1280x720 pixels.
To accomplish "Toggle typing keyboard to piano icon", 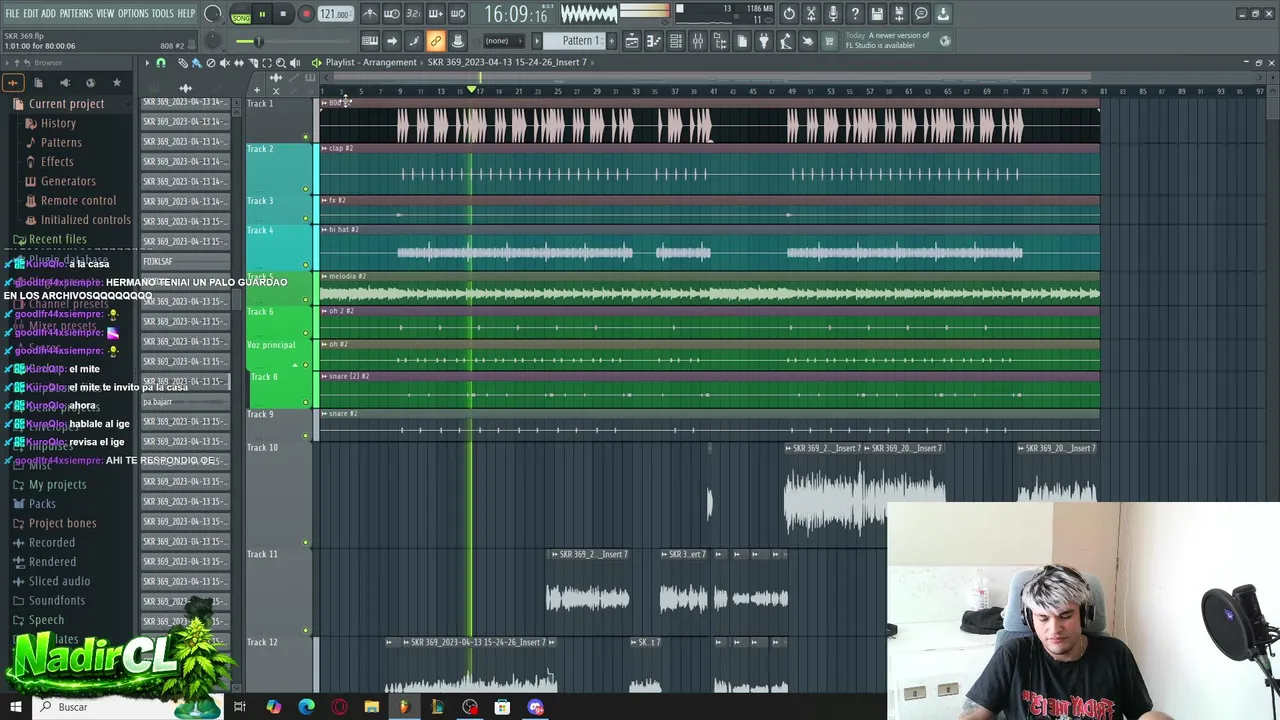I will point(370,41).
